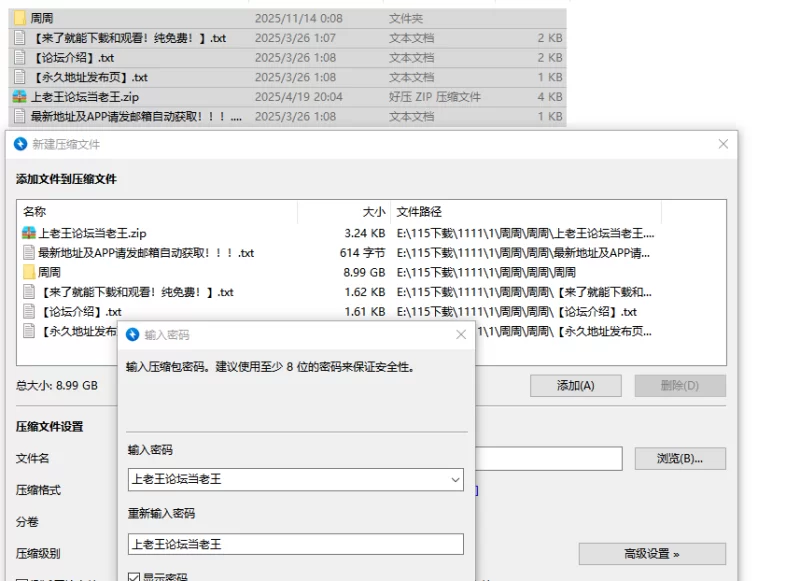Click the 重新输入密码 confirm field

click(296, 544)
